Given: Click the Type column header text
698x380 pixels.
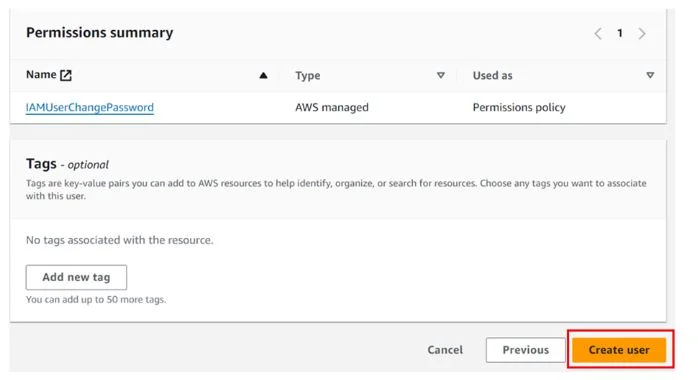Looking at the screenshot, I should (x=308, y=76).
